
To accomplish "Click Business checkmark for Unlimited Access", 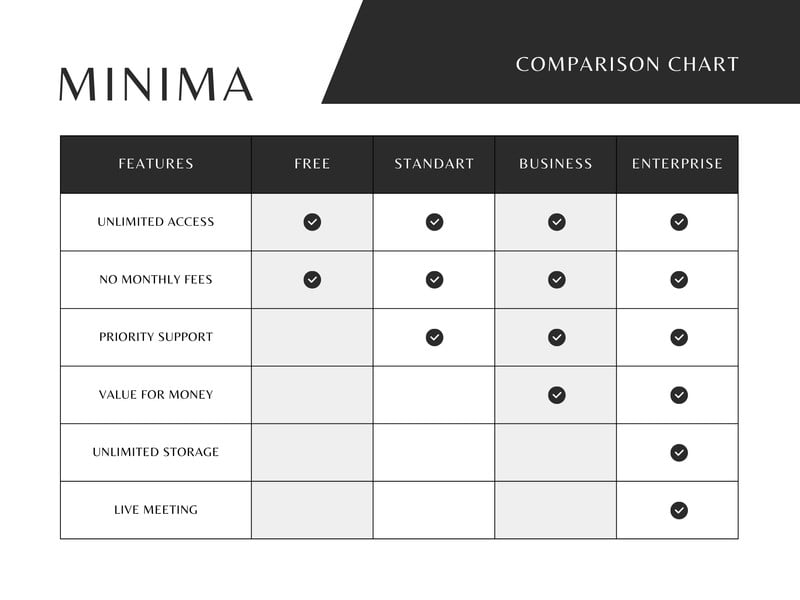I will pyautogui.click(x=556, y=222).
